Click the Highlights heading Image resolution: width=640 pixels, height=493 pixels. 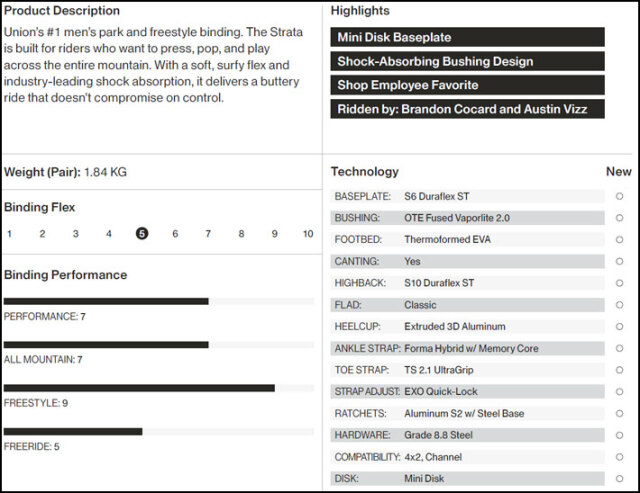pyautogui.click(x=360, y=11)
